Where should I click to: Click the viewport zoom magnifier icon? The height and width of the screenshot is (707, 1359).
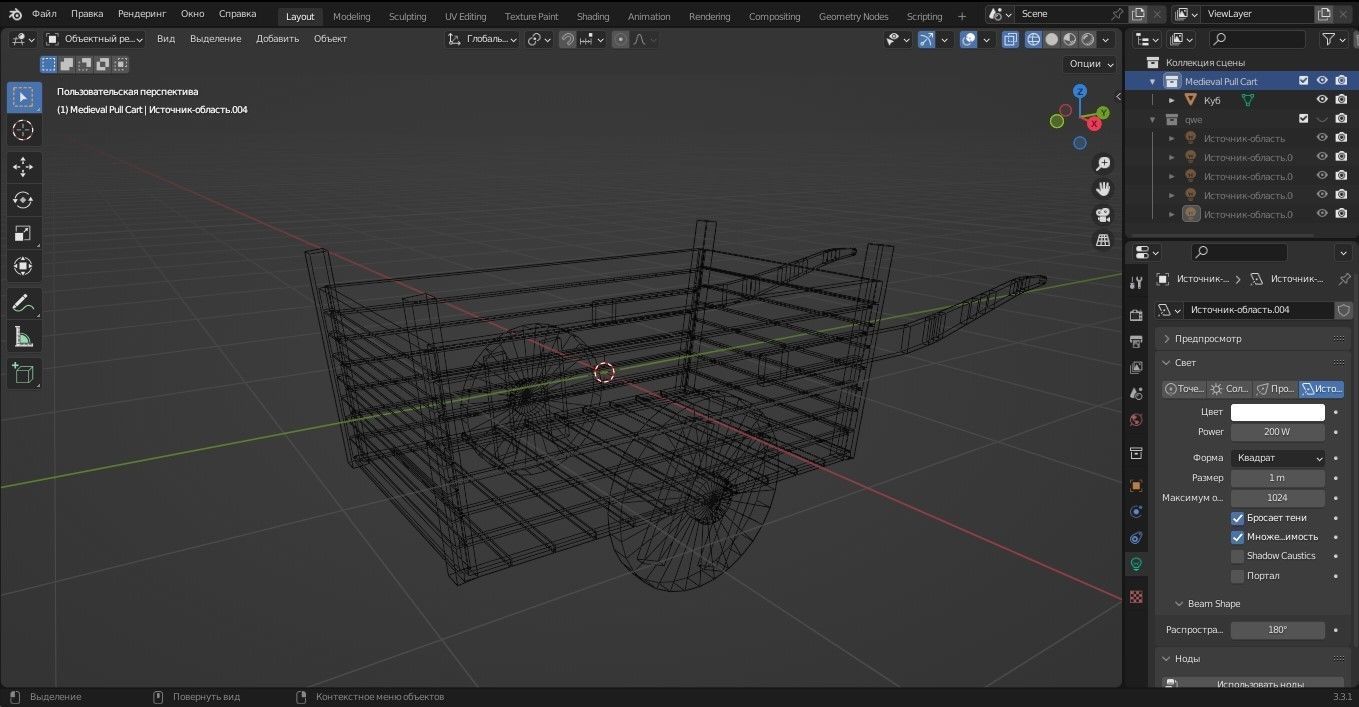[x=1103, y=164]
